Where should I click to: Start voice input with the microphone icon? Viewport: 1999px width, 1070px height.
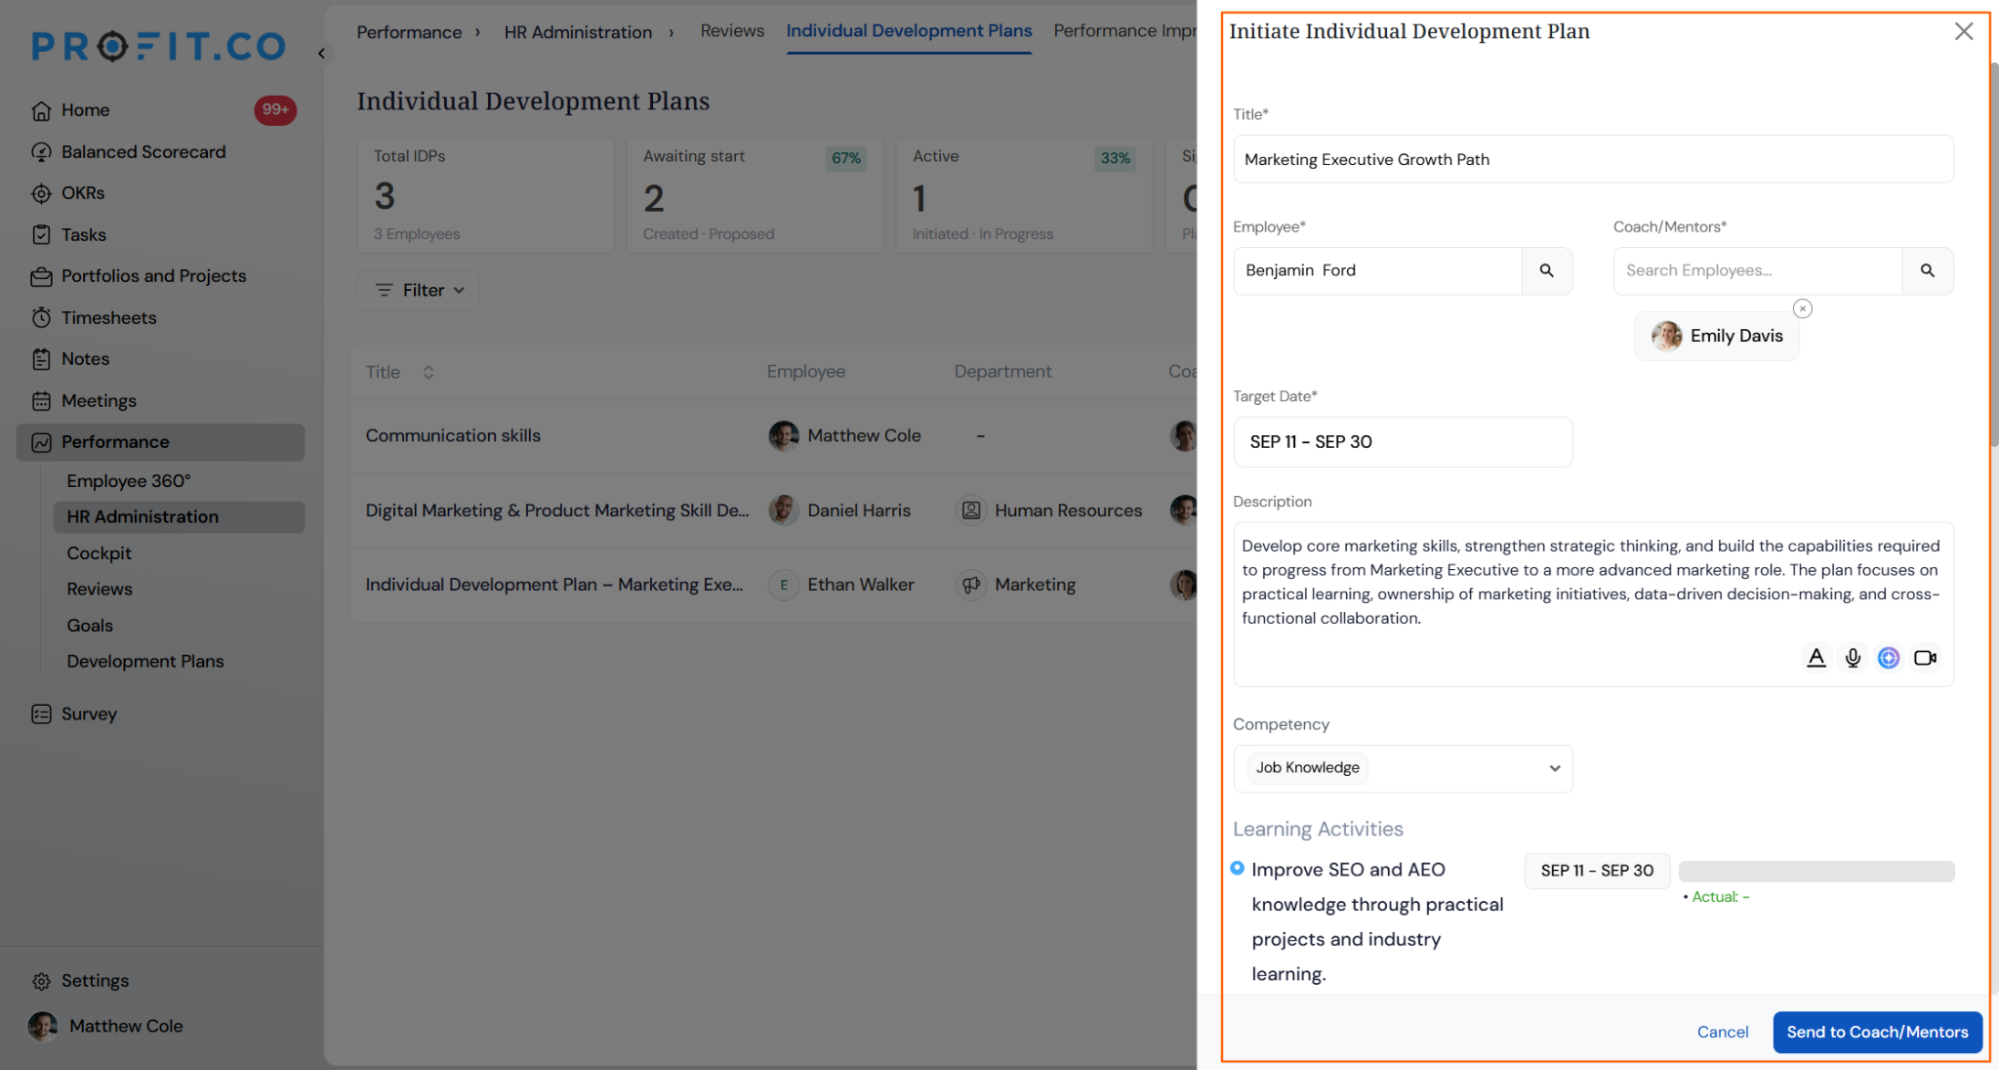(x=1853, y=658)
